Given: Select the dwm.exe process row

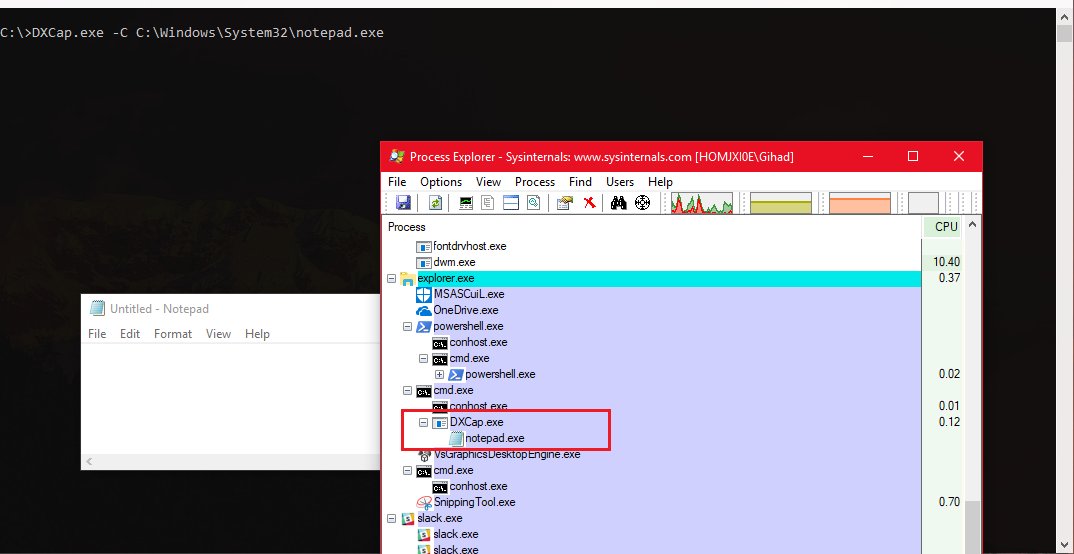Looking at the screenshot, I should click(x=653, y=262).
